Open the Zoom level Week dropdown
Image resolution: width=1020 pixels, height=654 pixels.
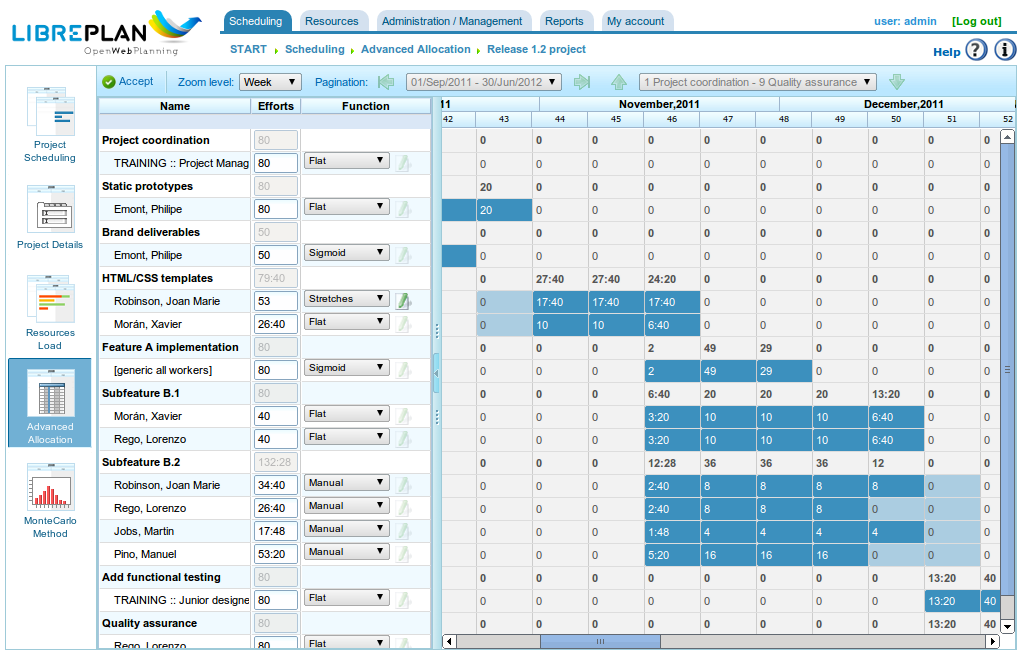270,82
